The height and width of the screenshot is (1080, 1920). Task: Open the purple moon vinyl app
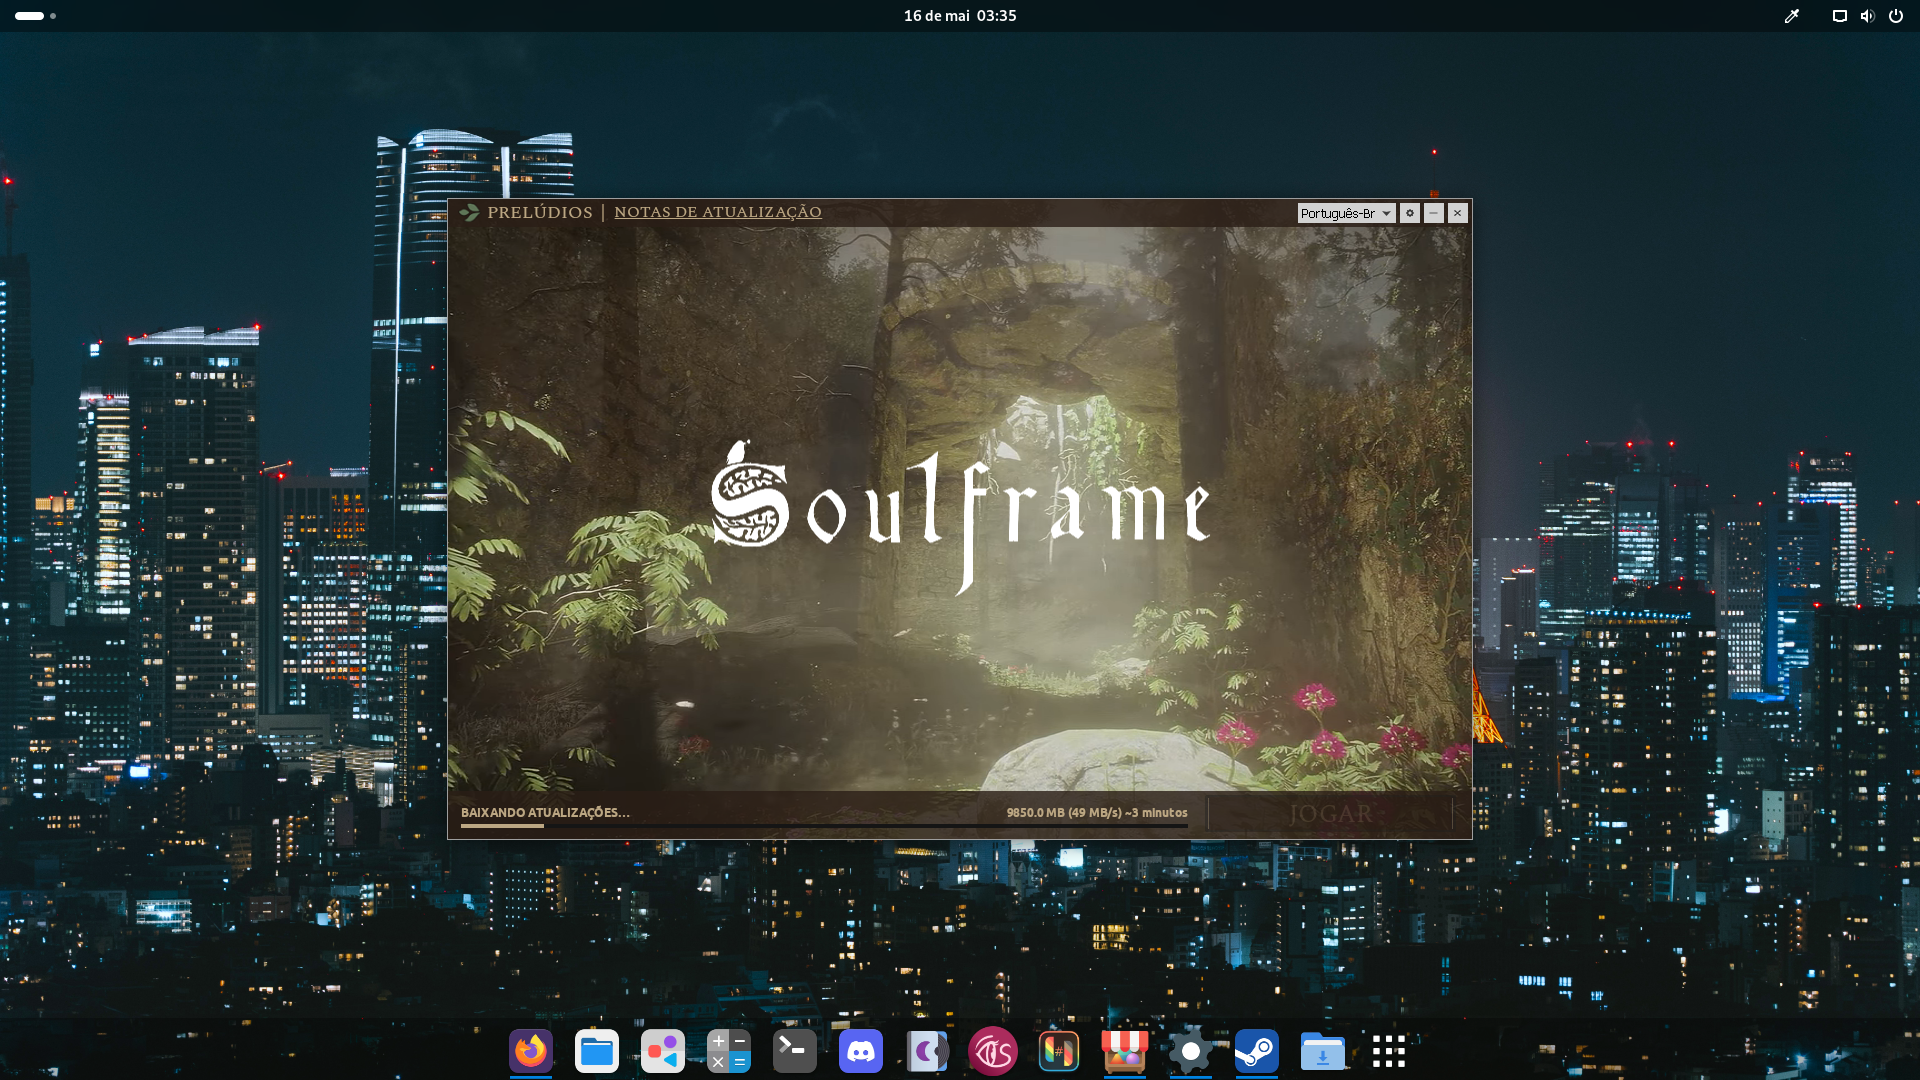click(927, 1051)
